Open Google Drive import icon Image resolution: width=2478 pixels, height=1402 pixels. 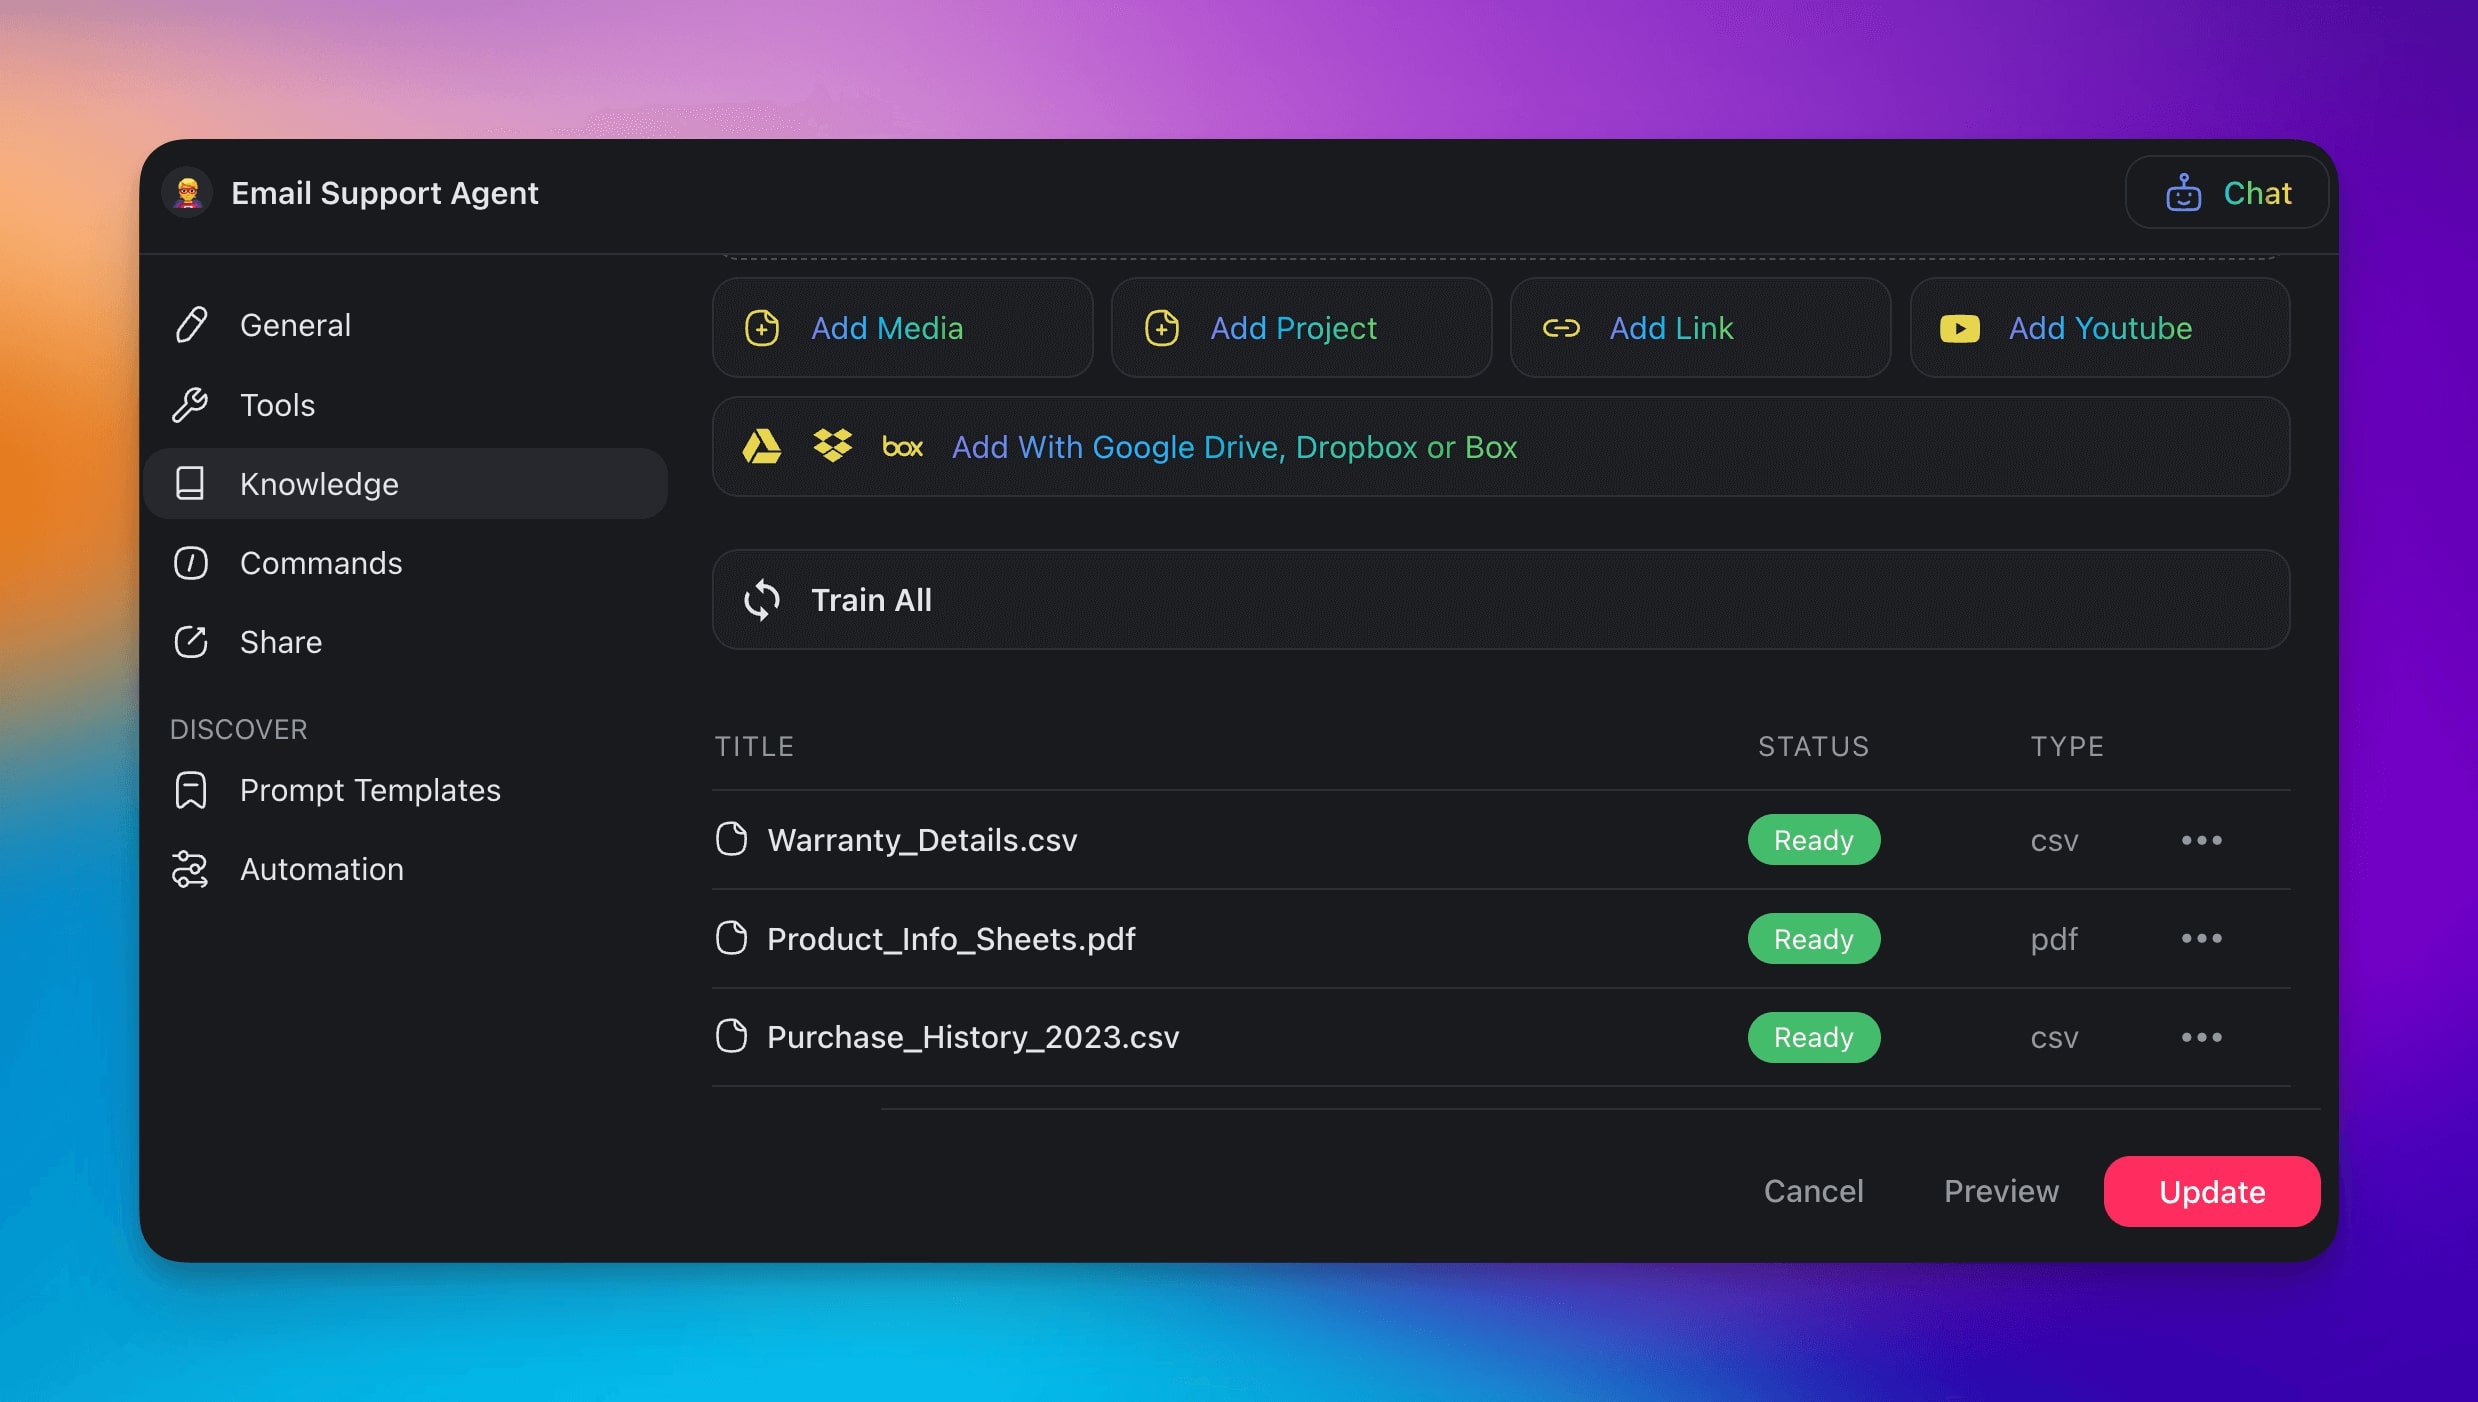763,447
